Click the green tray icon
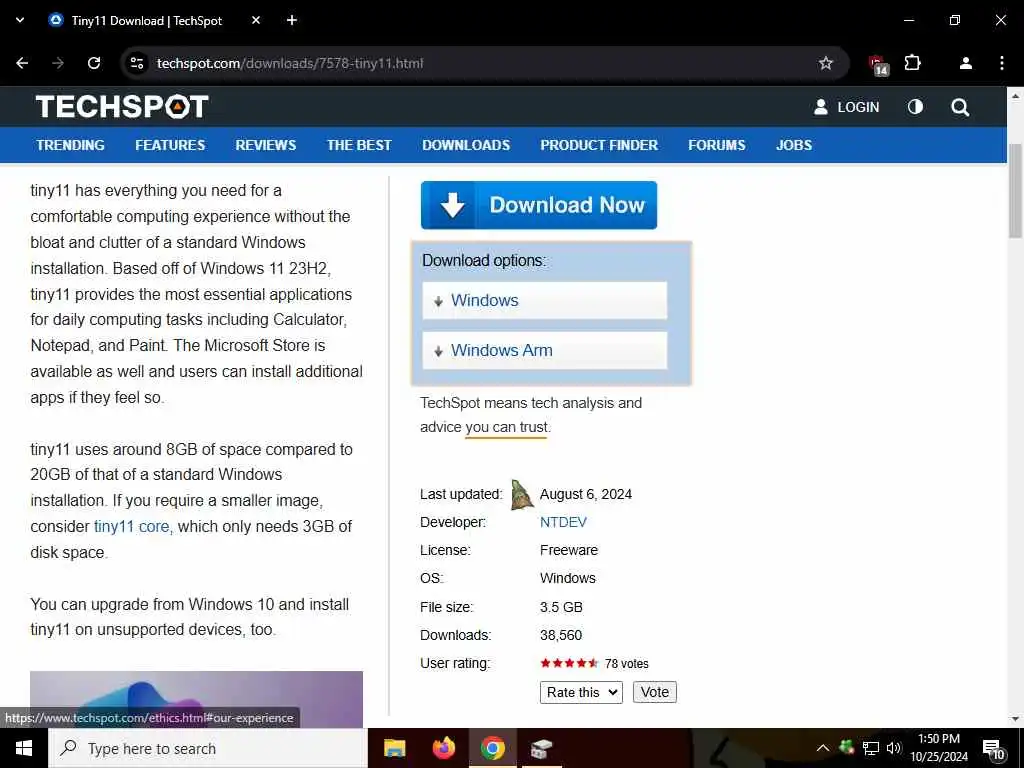 [846, 747]
